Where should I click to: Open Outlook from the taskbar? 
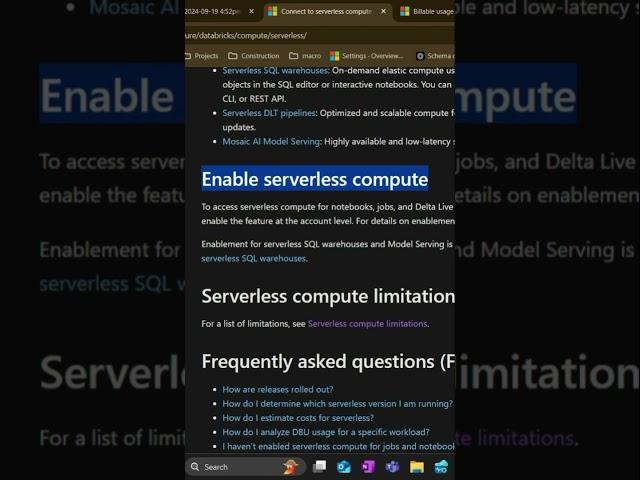click(x=344, y=467)
